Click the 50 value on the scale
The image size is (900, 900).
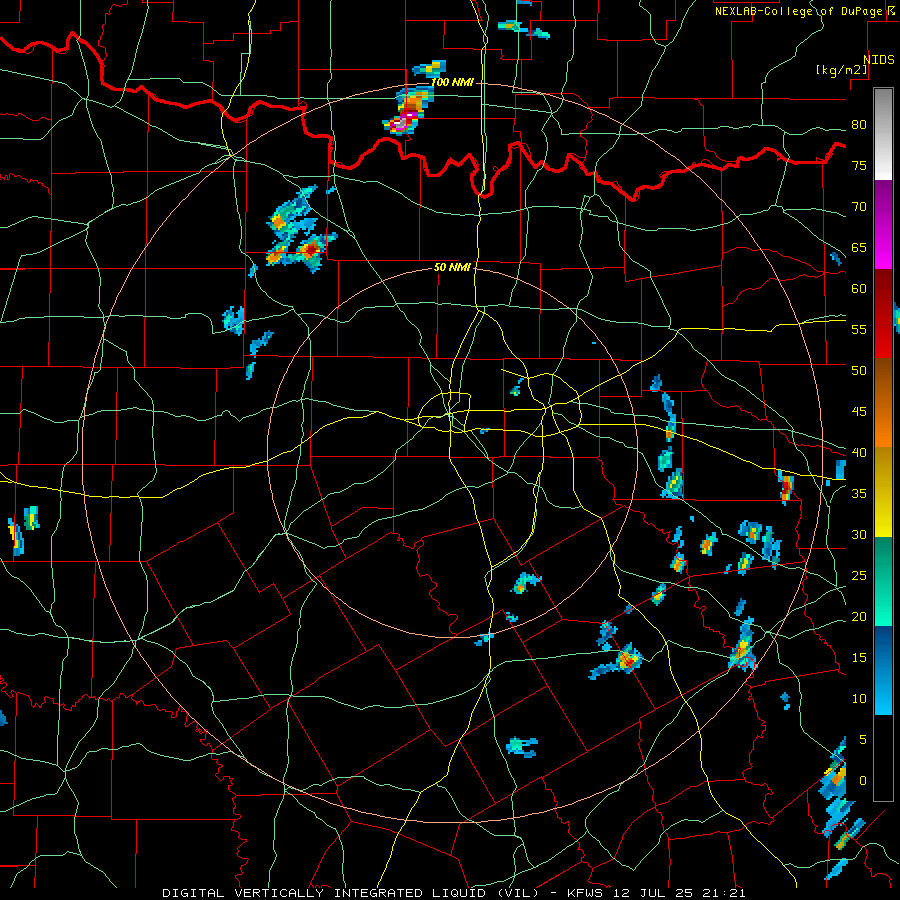[859, 370]
